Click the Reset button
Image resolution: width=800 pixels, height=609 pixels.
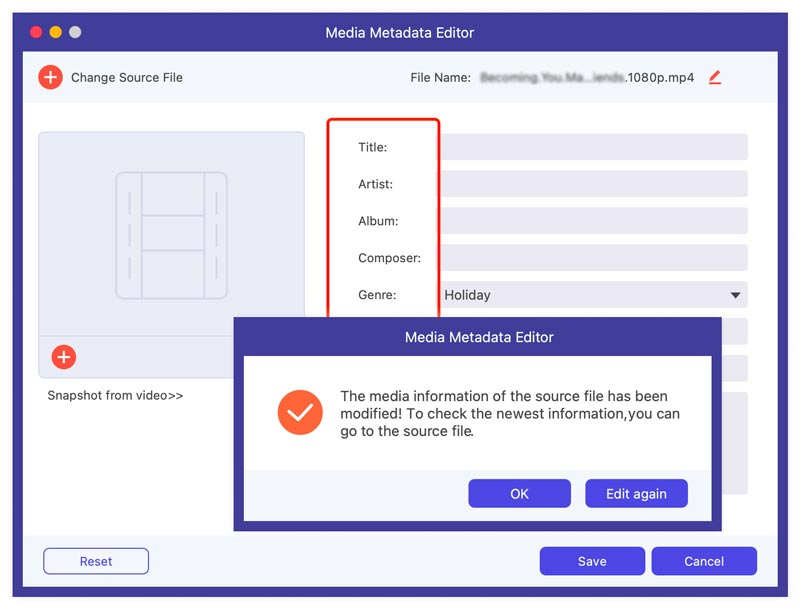96,561
